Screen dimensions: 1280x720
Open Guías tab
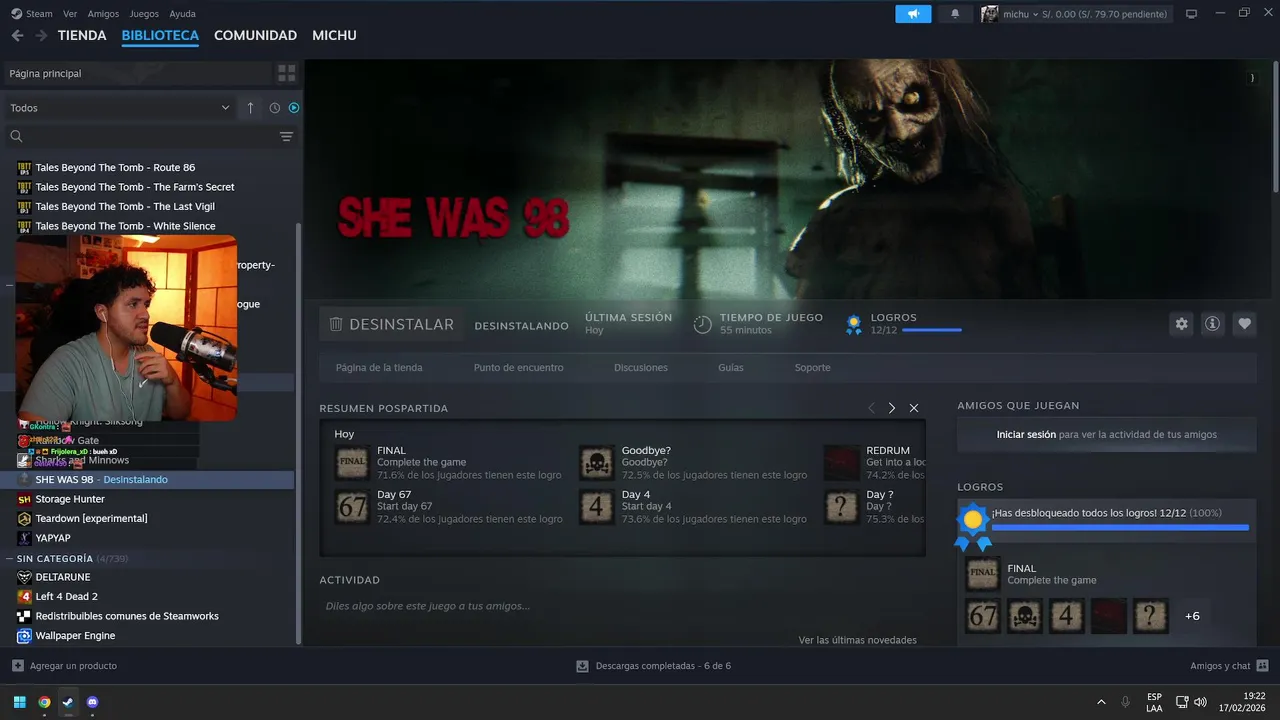731,367
